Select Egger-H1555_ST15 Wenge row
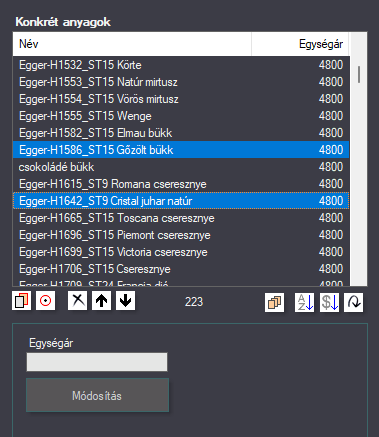 181,116
